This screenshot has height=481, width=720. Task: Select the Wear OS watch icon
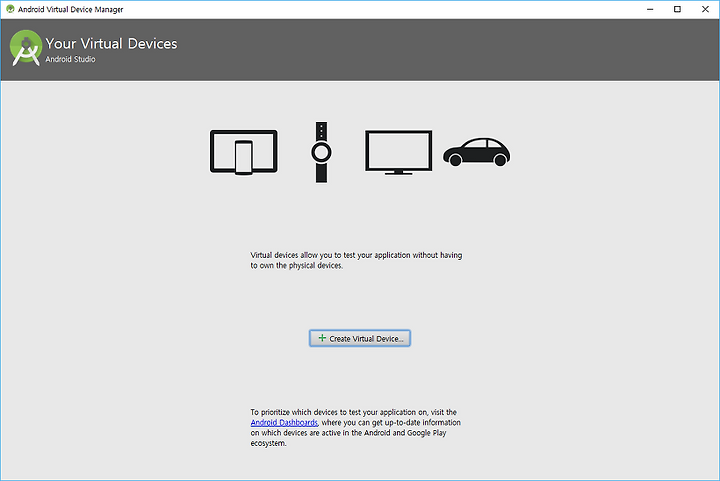(x=321, y=152)
